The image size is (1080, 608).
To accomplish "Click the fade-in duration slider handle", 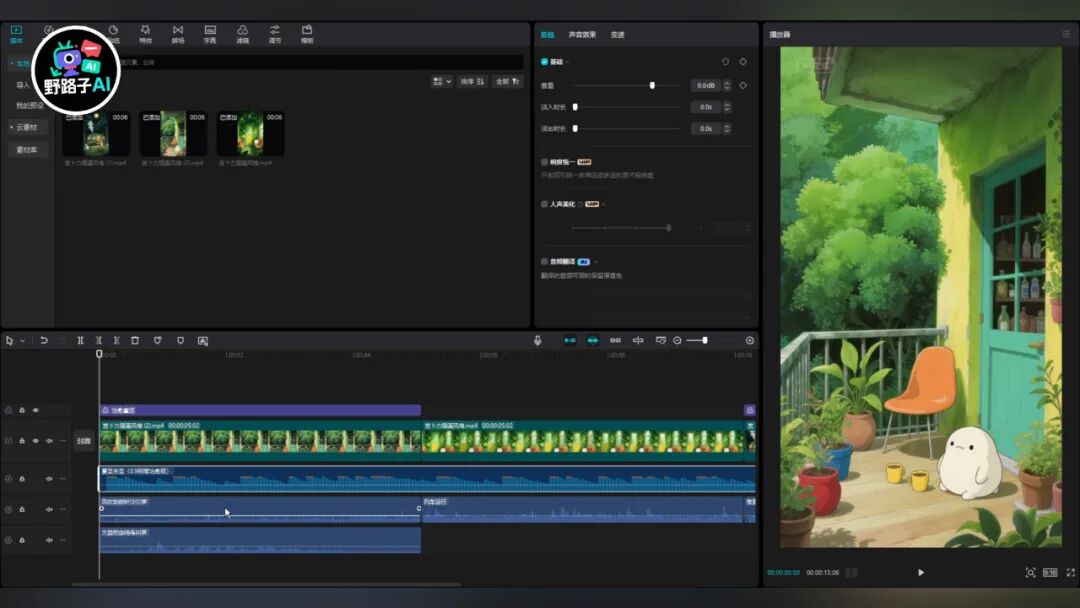I will [575, 107].
